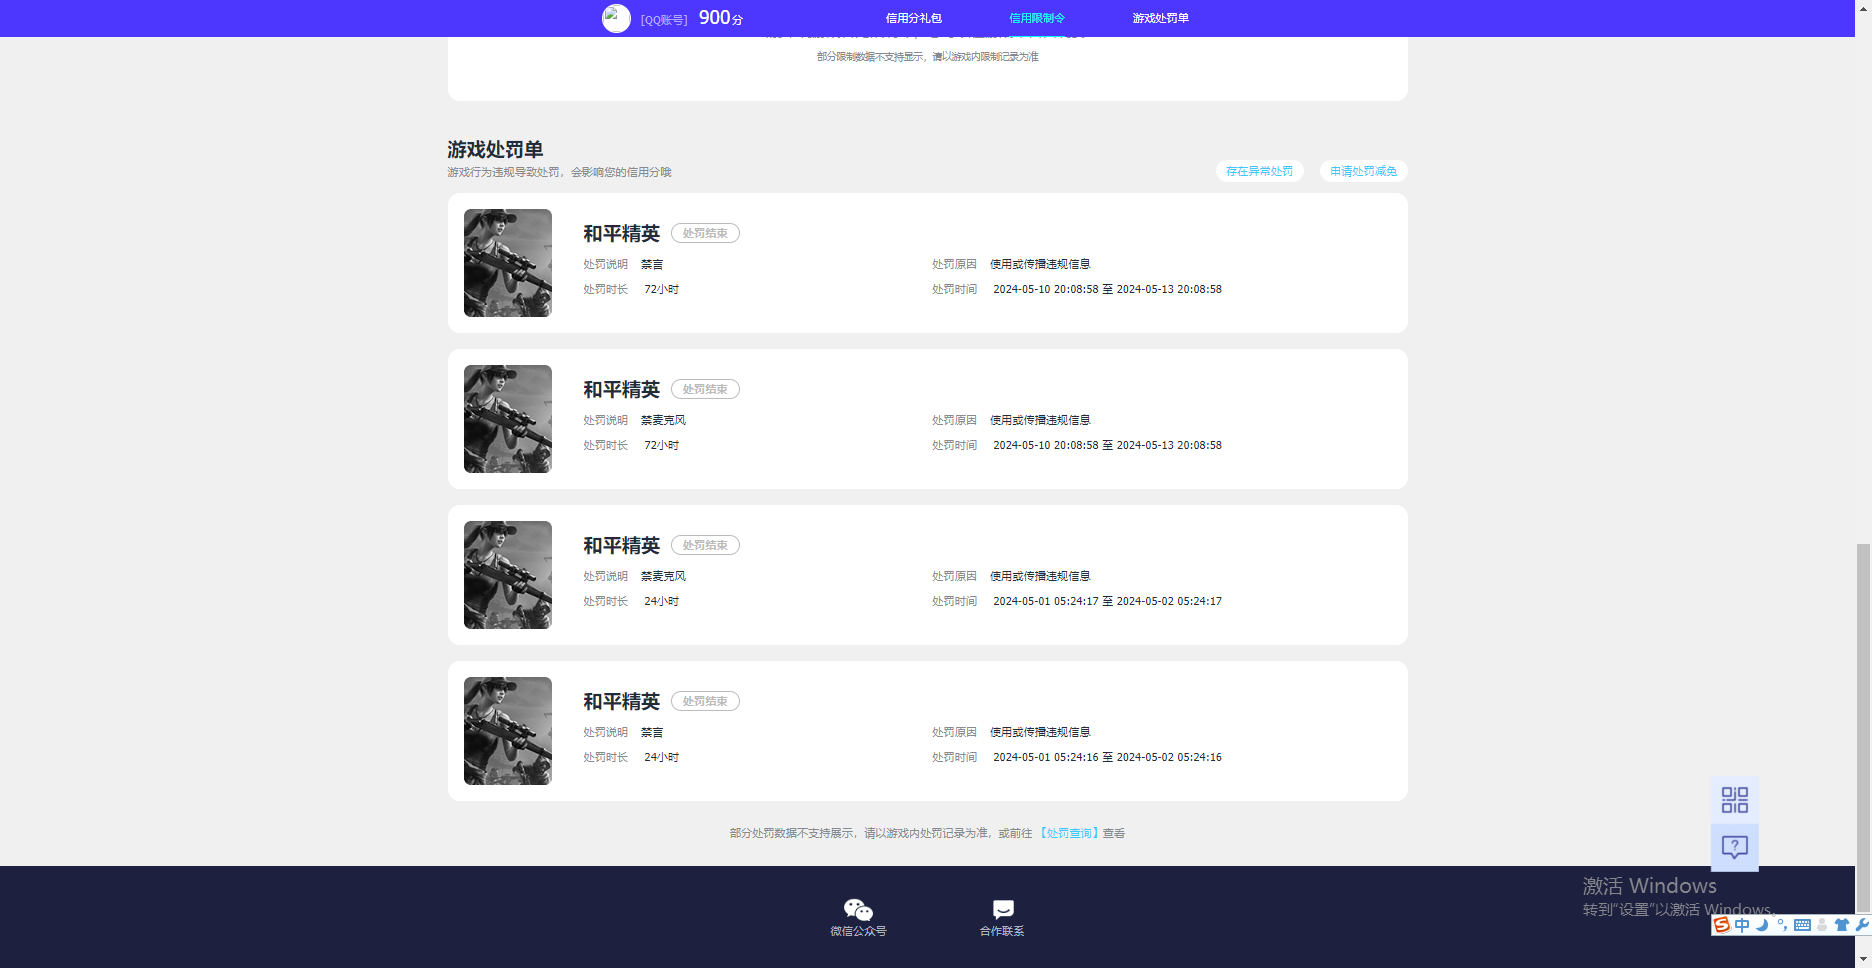The height and width of the screenshot is (968, 1872).
Task: Click the 游戏处罚单 section heading
Action: (495, 149)
